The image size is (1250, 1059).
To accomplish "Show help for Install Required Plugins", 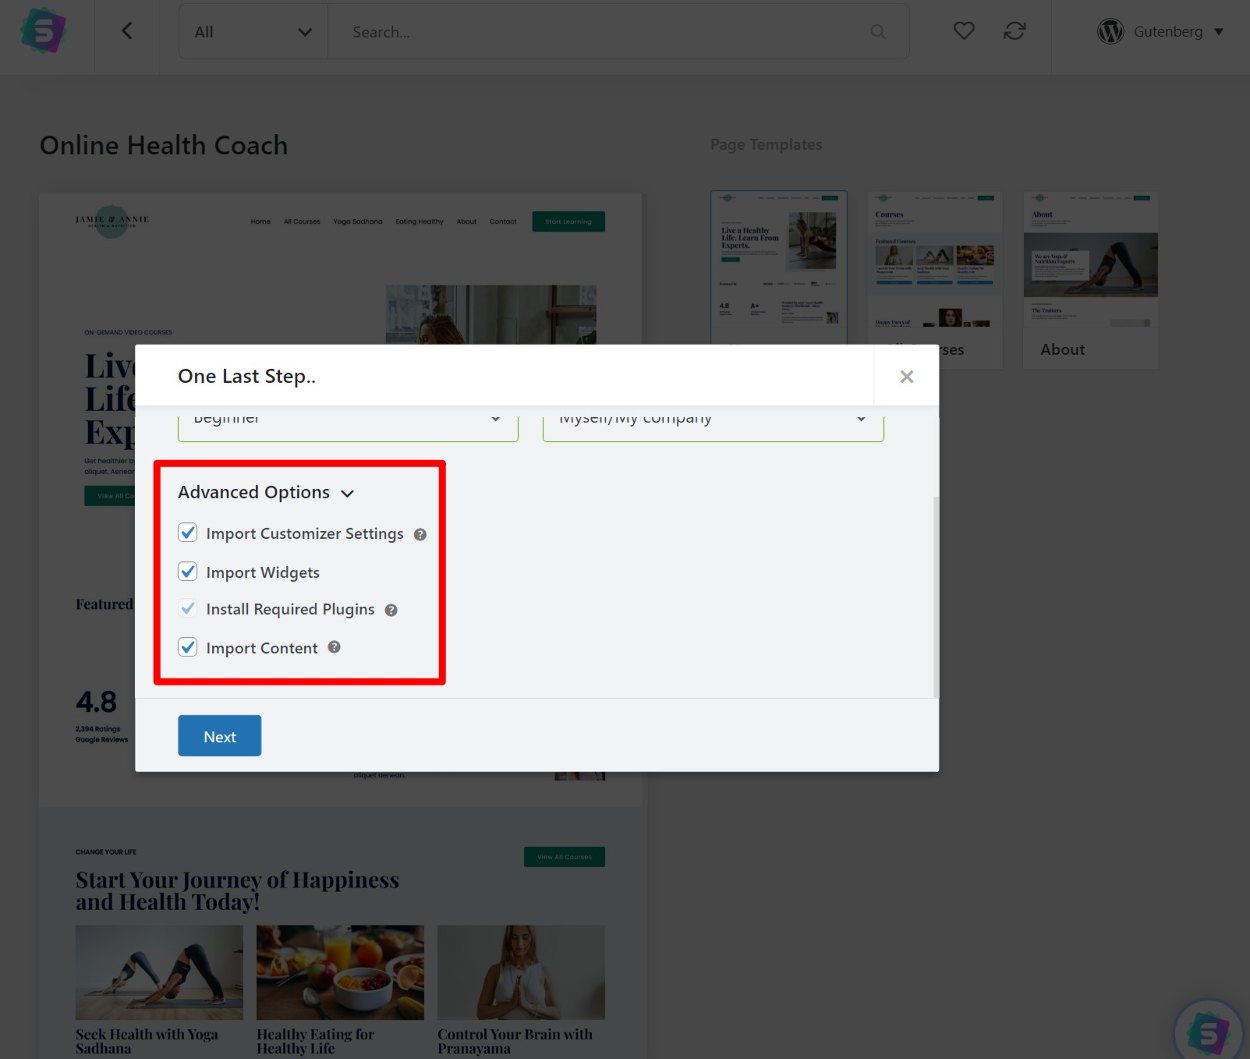I will coord(391,610).
